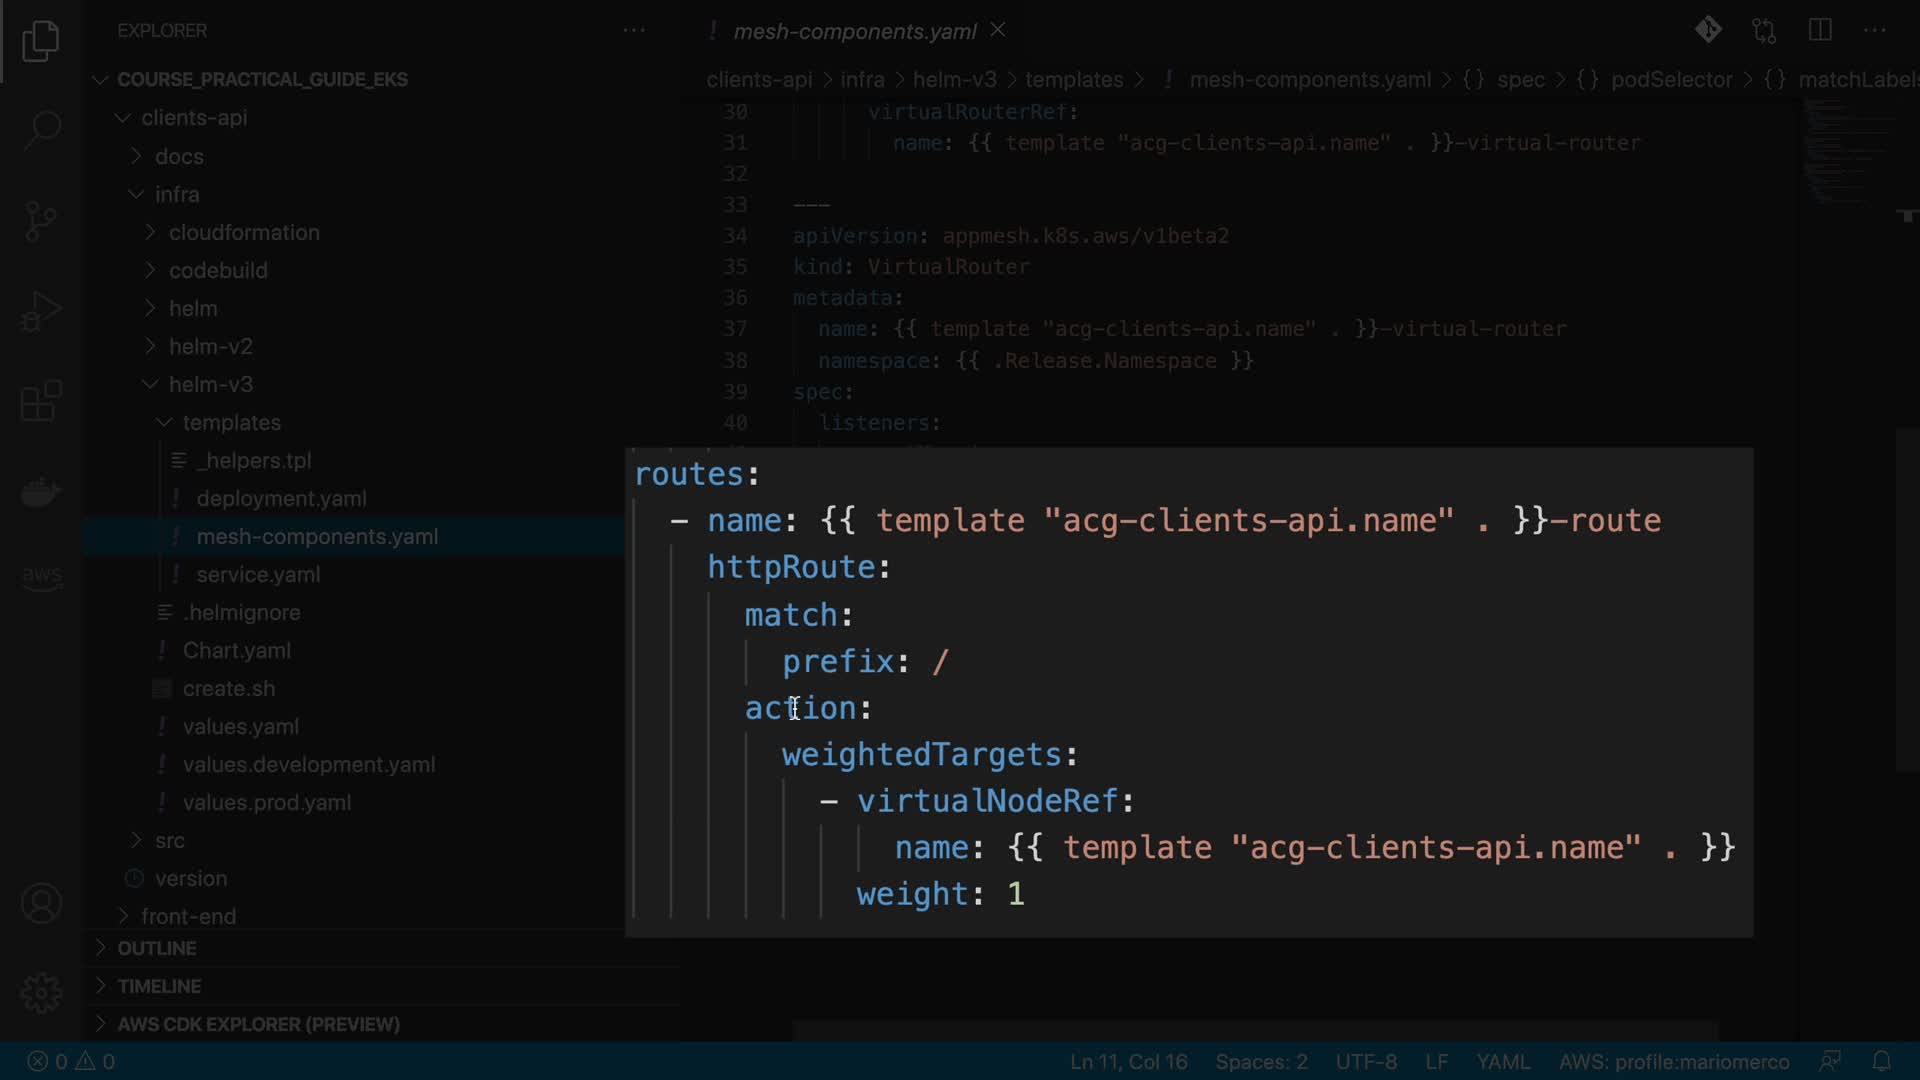Click Spaces: 2 indentation setting
1920x1080 pixels.
click(x=1261, y=1061)
